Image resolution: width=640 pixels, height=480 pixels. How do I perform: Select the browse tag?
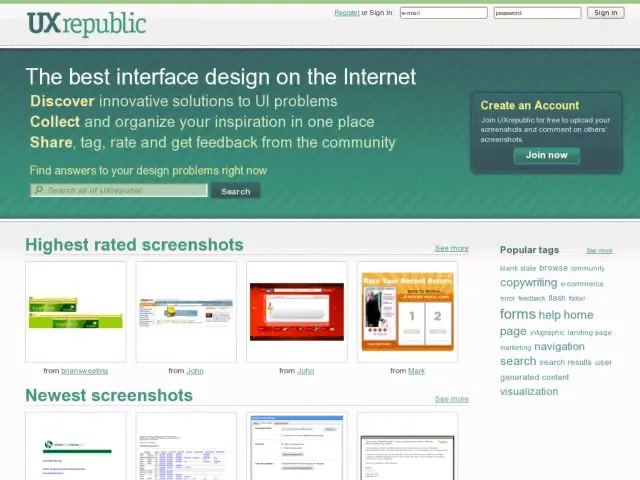553,268
